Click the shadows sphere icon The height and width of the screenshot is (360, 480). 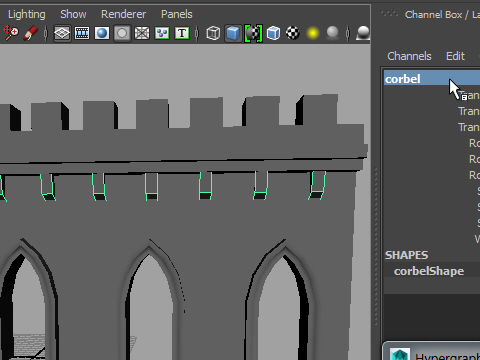point(333,33)
